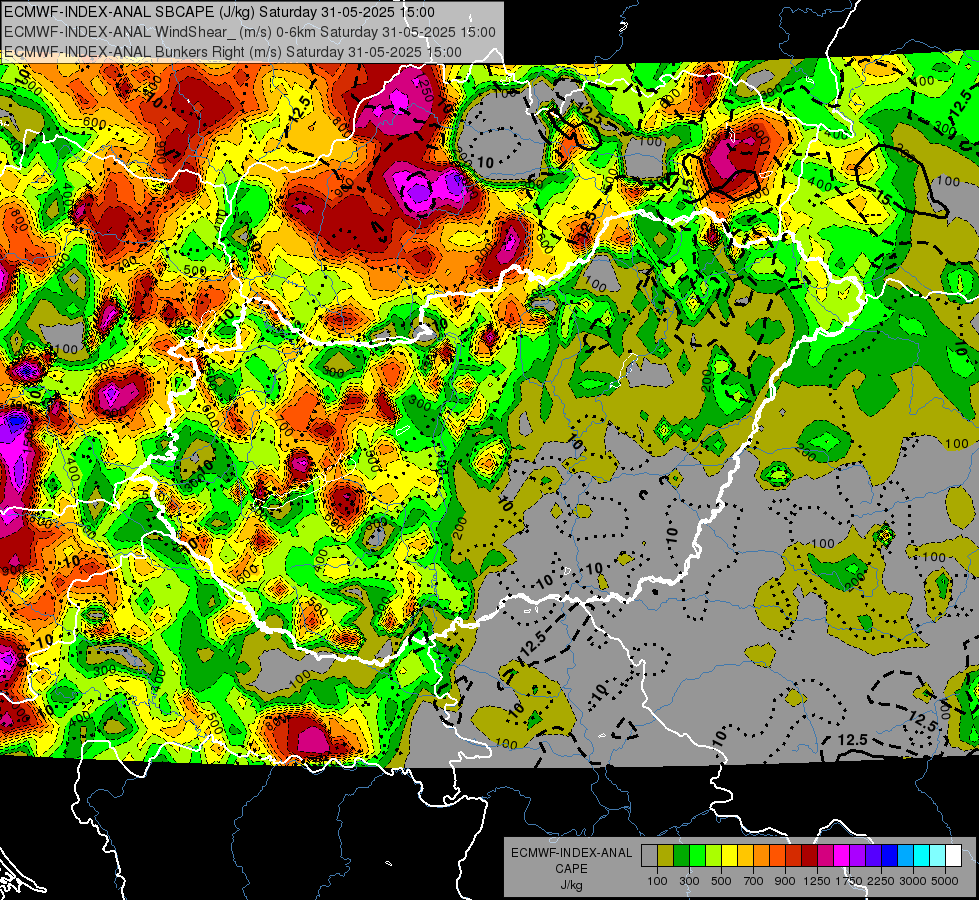Select the cyan legend swatch

922,856
